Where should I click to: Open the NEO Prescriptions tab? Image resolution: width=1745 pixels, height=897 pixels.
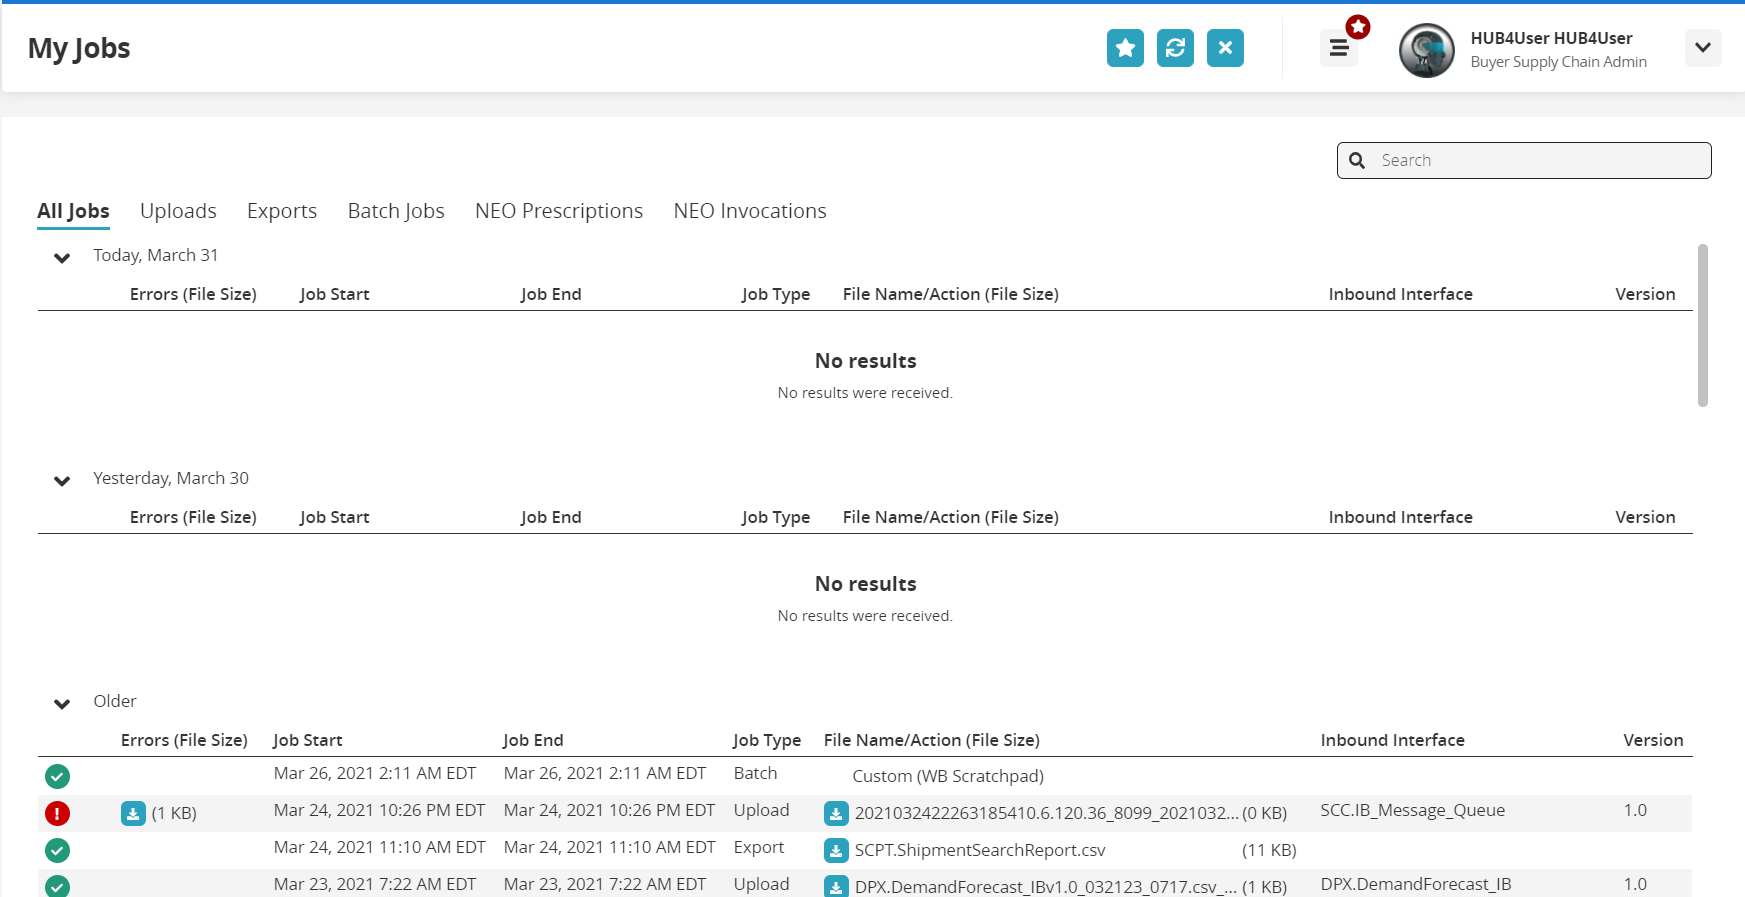coord(559,211)
